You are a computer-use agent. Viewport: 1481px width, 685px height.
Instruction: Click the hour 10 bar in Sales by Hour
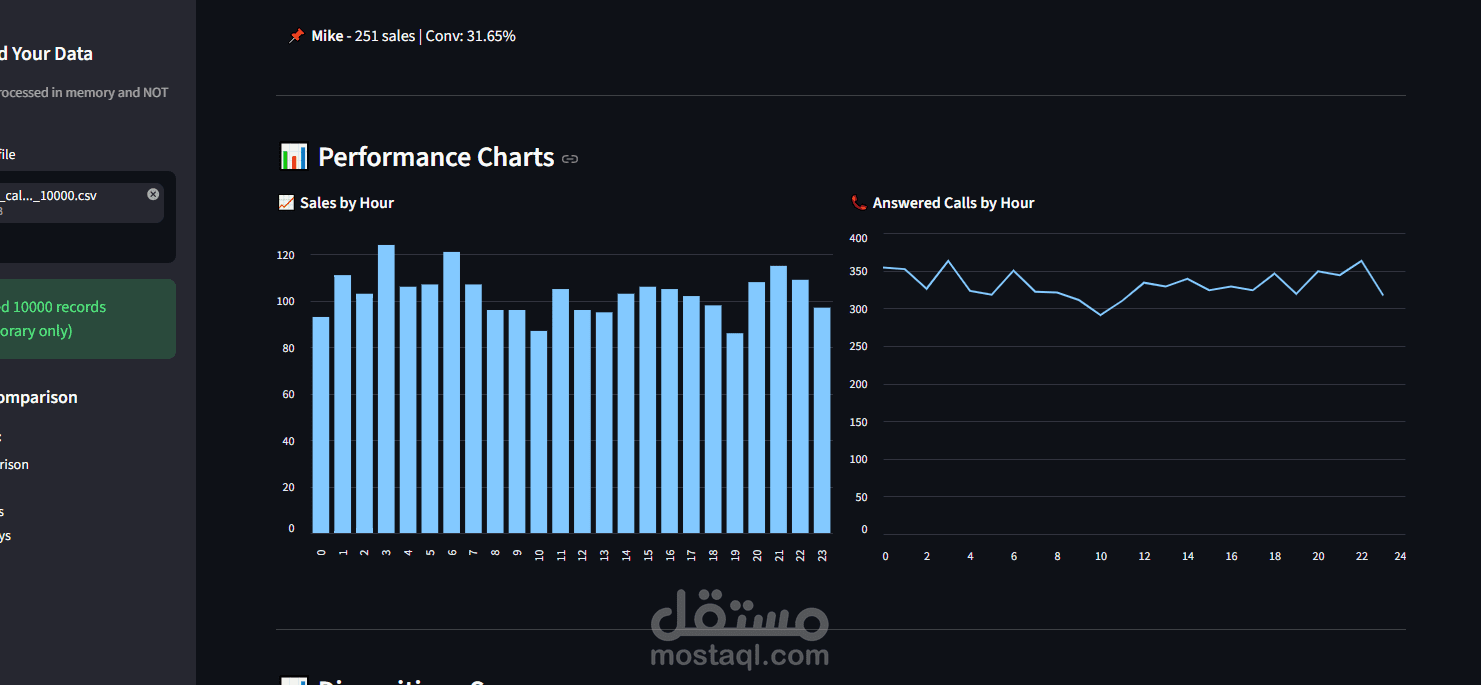(x=539, y=432)
